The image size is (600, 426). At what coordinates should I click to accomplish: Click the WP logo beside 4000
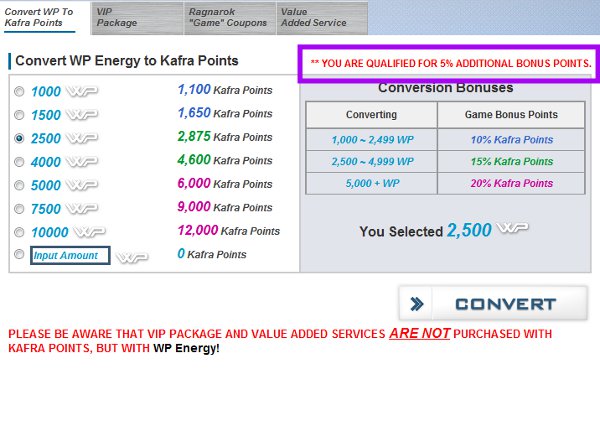tap(82, 162)
